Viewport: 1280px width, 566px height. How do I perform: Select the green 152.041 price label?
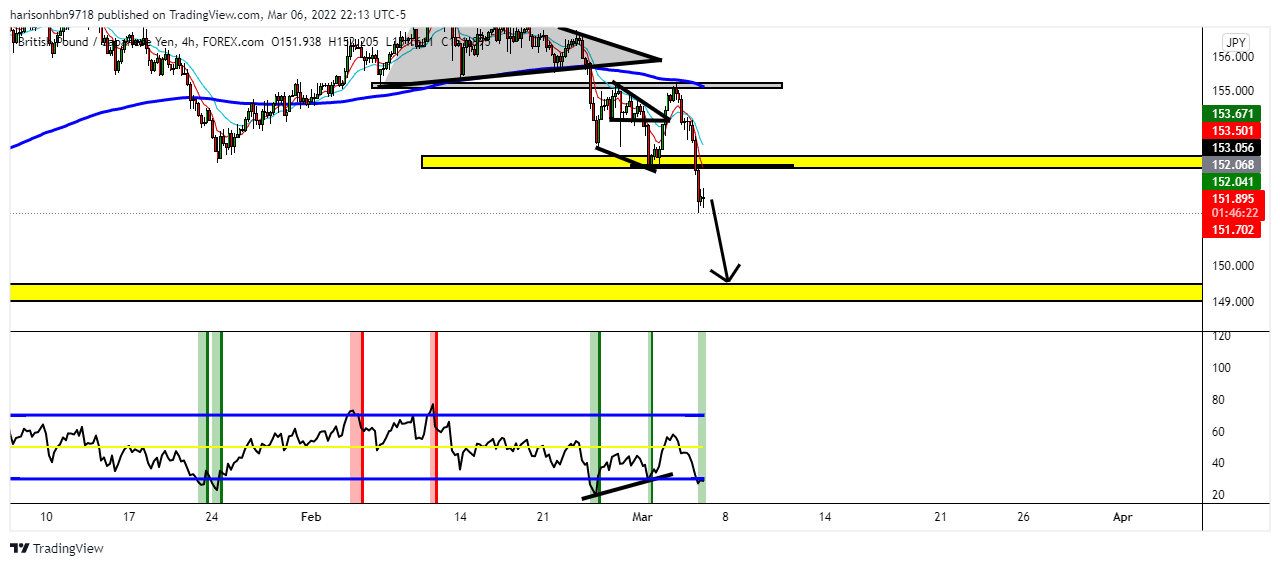tap(1231, 181)
